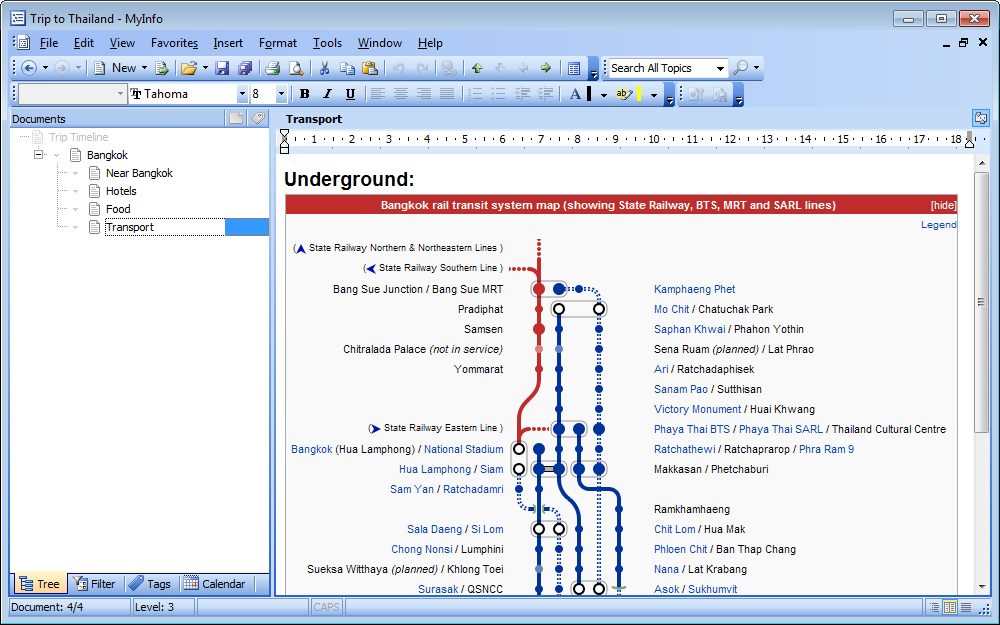
Task: Click tag icon in Documents header
Action: tap(258, 118)
